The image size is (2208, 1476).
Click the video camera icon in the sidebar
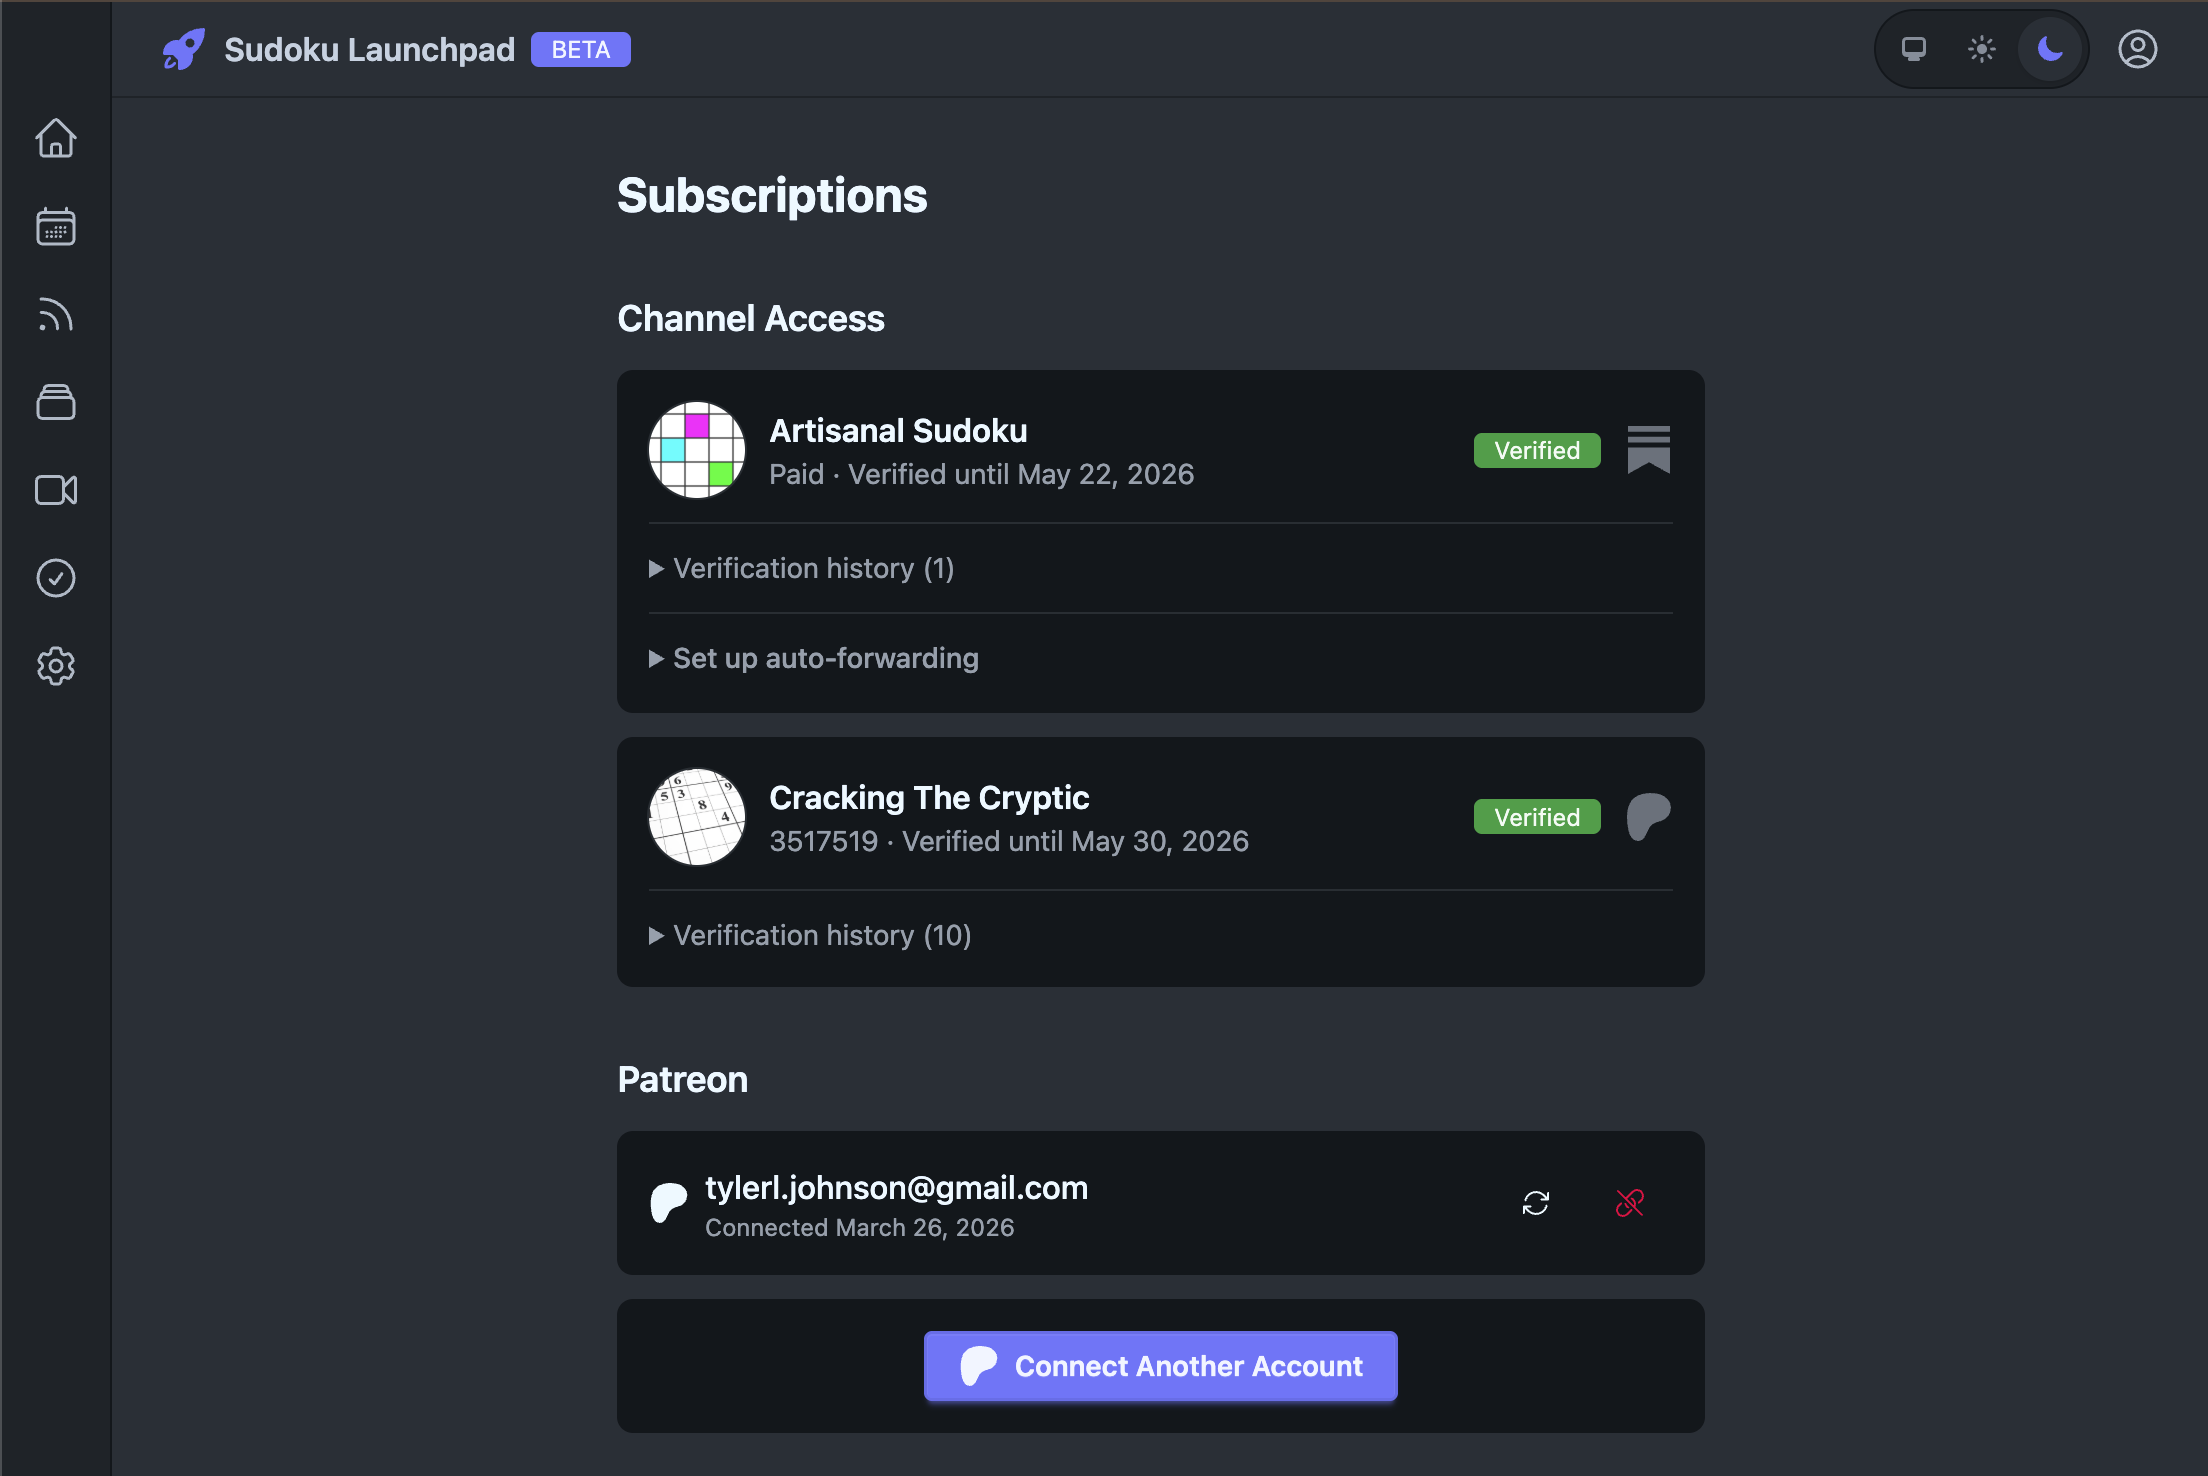click(56, 490)
